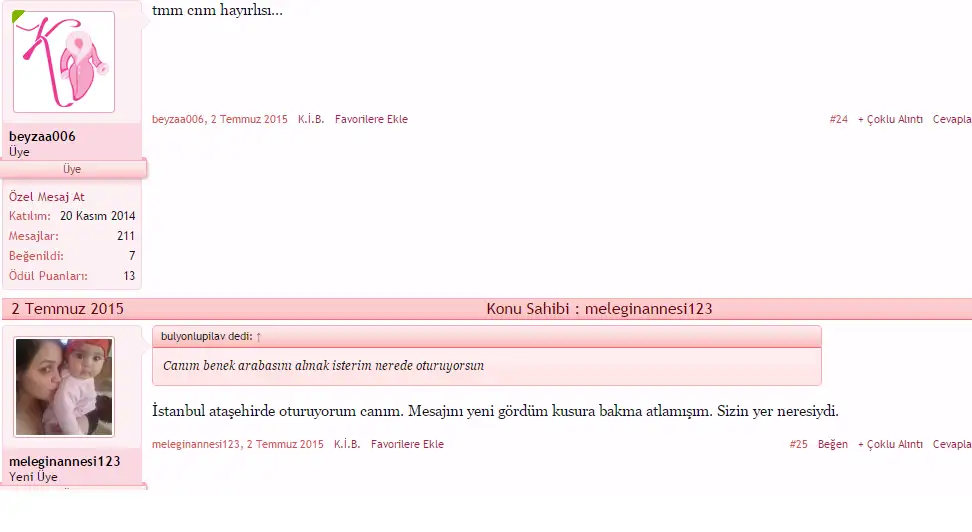Click the meleginannesi123 username in the sidebar
The width and height of the screenshot is (972, 532).
point(64,461)
